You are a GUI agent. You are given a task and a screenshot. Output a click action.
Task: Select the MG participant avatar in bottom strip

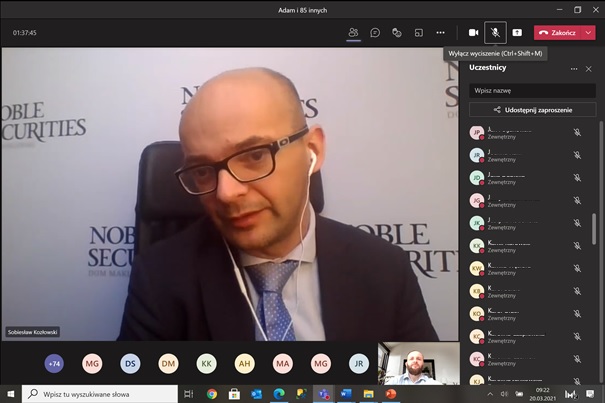click(92, 364)
